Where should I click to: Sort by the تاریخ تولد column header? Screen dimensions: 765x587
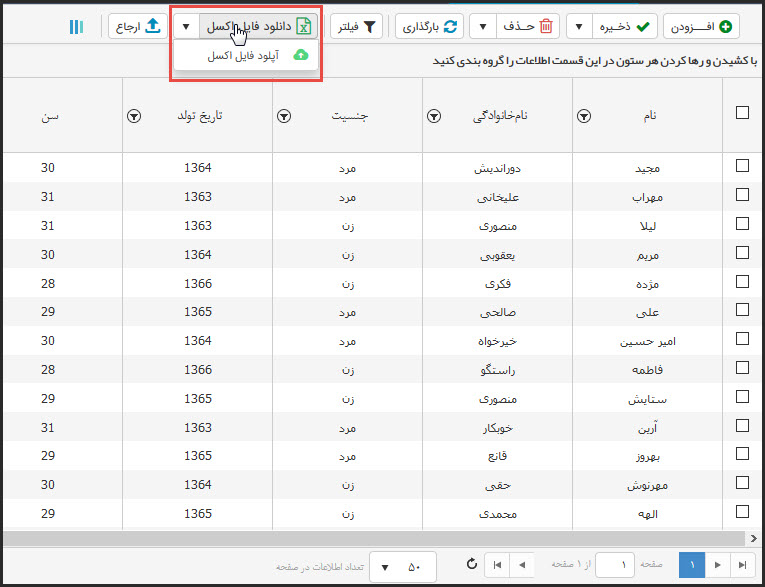click(200, 116)
